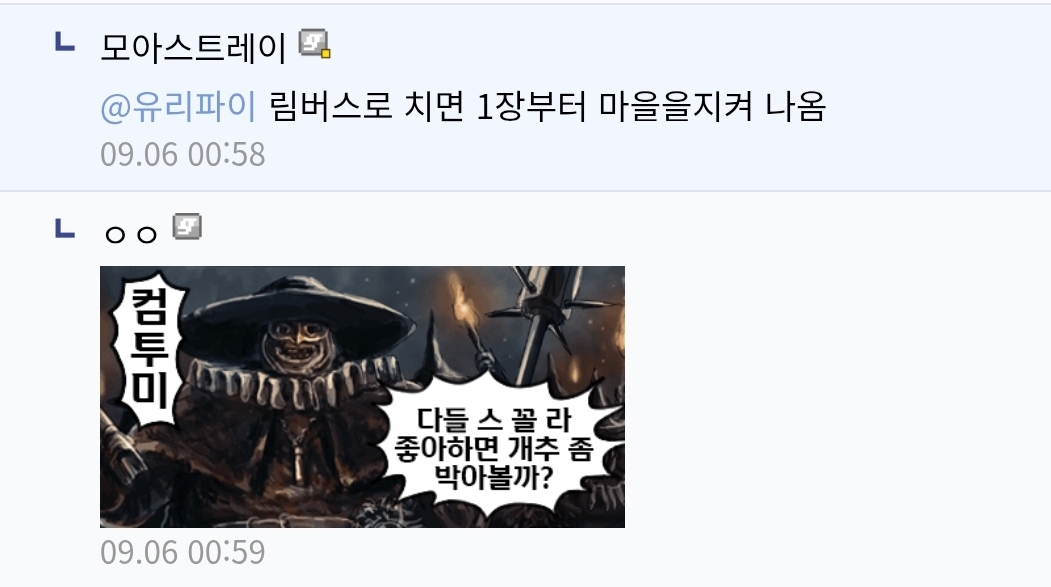Screen dimensions: 1051x587
Task: Click the reply arrow icon before ㅇㅇ
Action: (x=64, y=228)
